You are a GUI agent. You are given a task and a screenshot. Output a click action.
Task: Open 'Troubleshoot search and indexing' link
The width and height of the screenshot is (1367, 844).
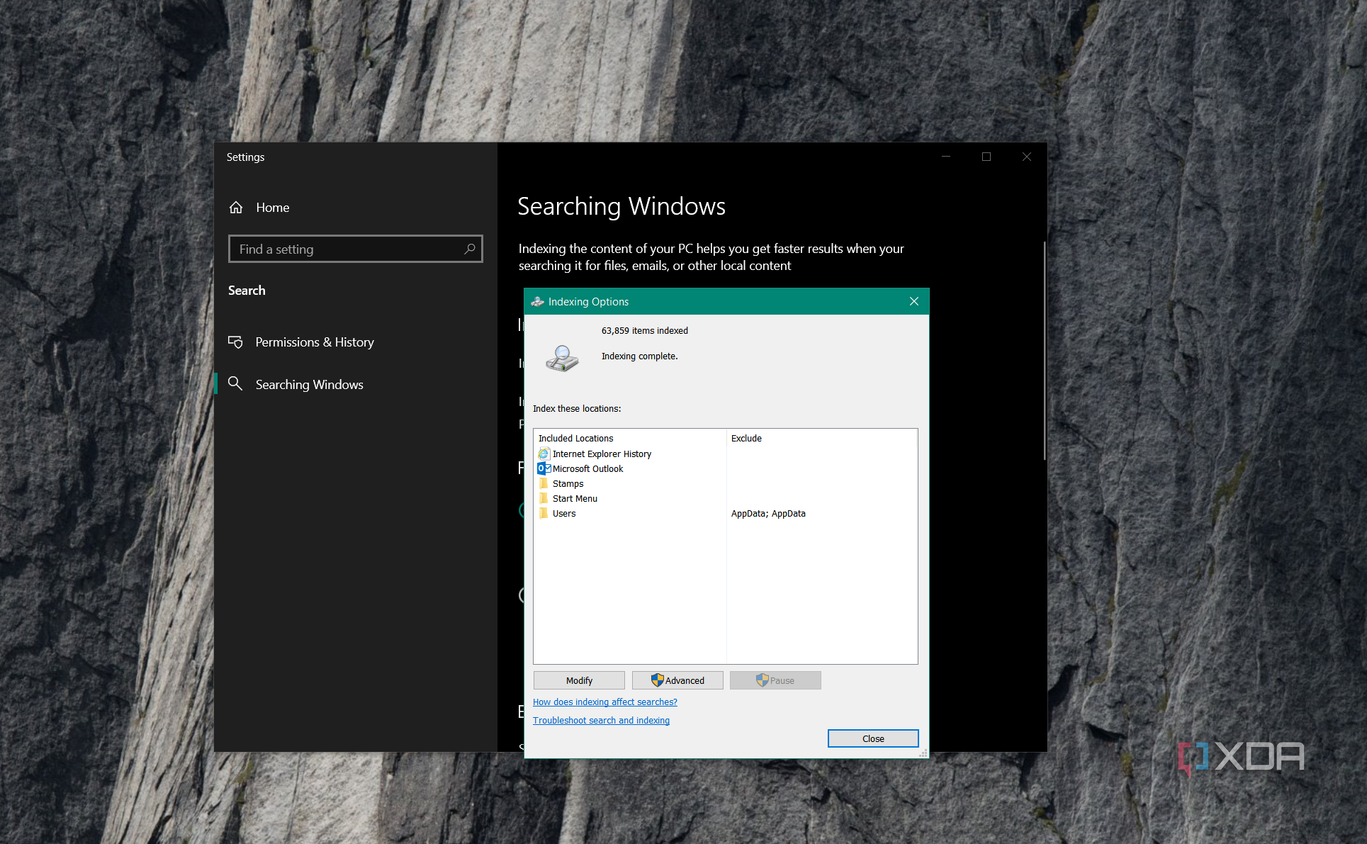[601, 720]
